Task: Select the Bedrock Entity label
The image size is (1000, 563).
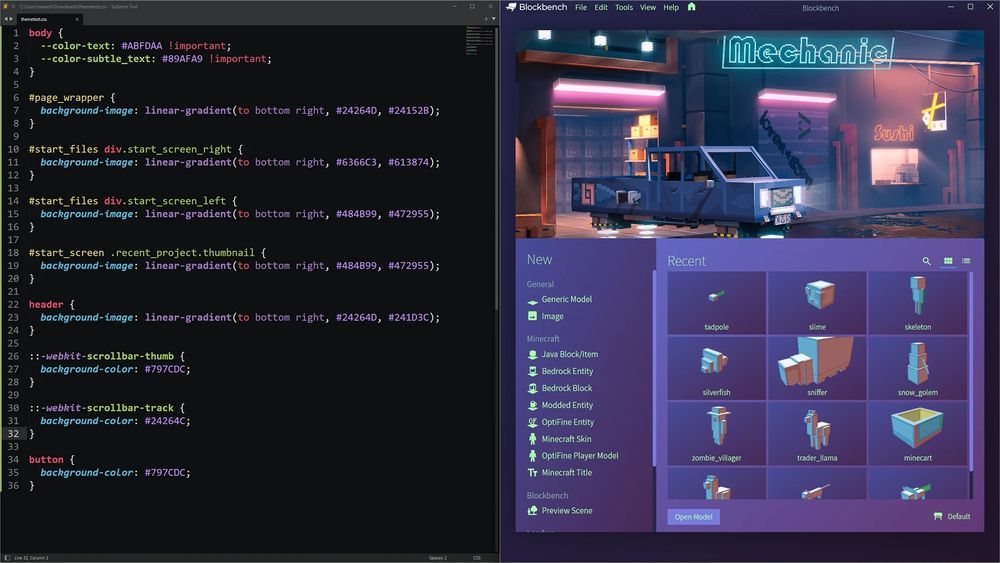Action: pos(567,371)
